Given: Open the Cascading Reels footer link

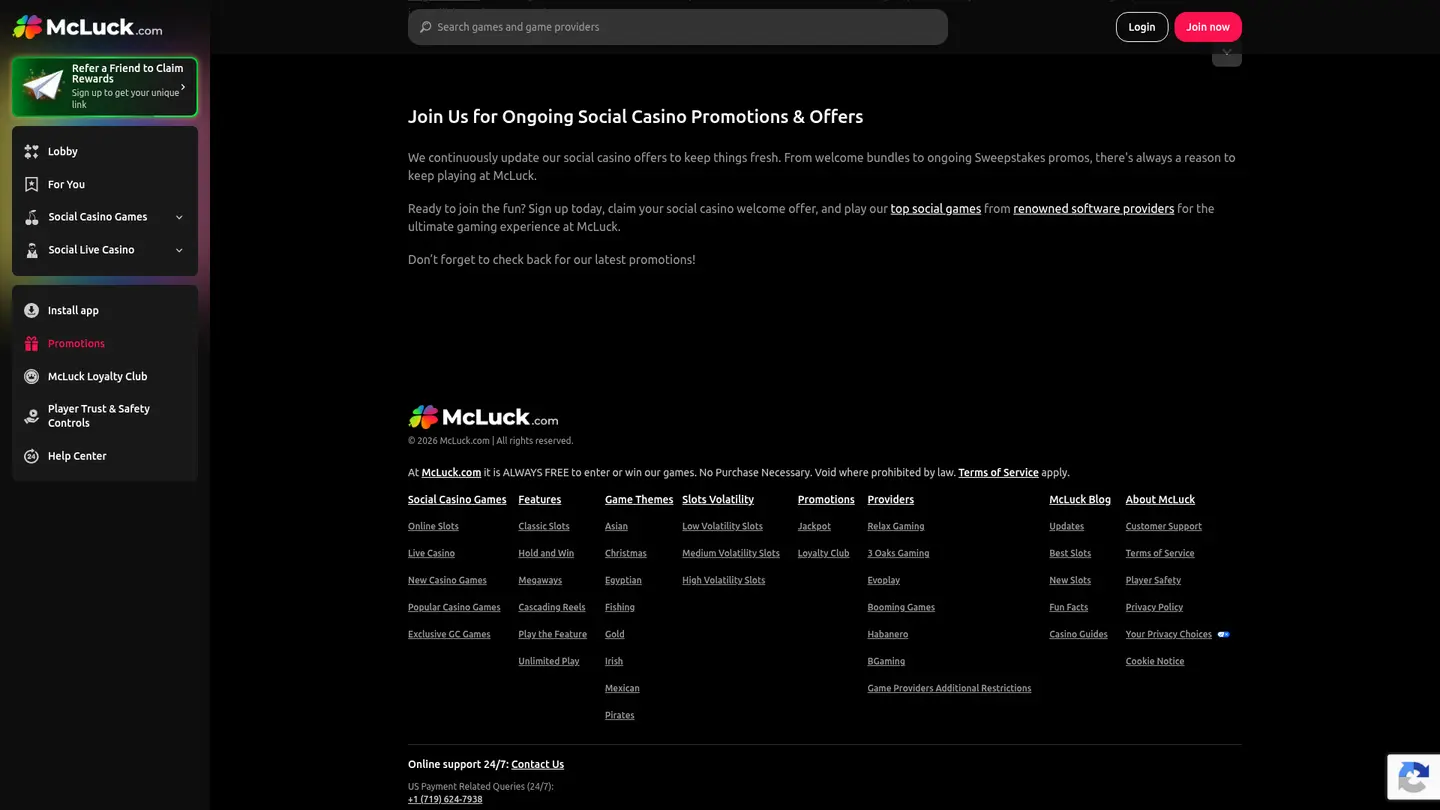Looking at the screenshot, I should (552, 607).
